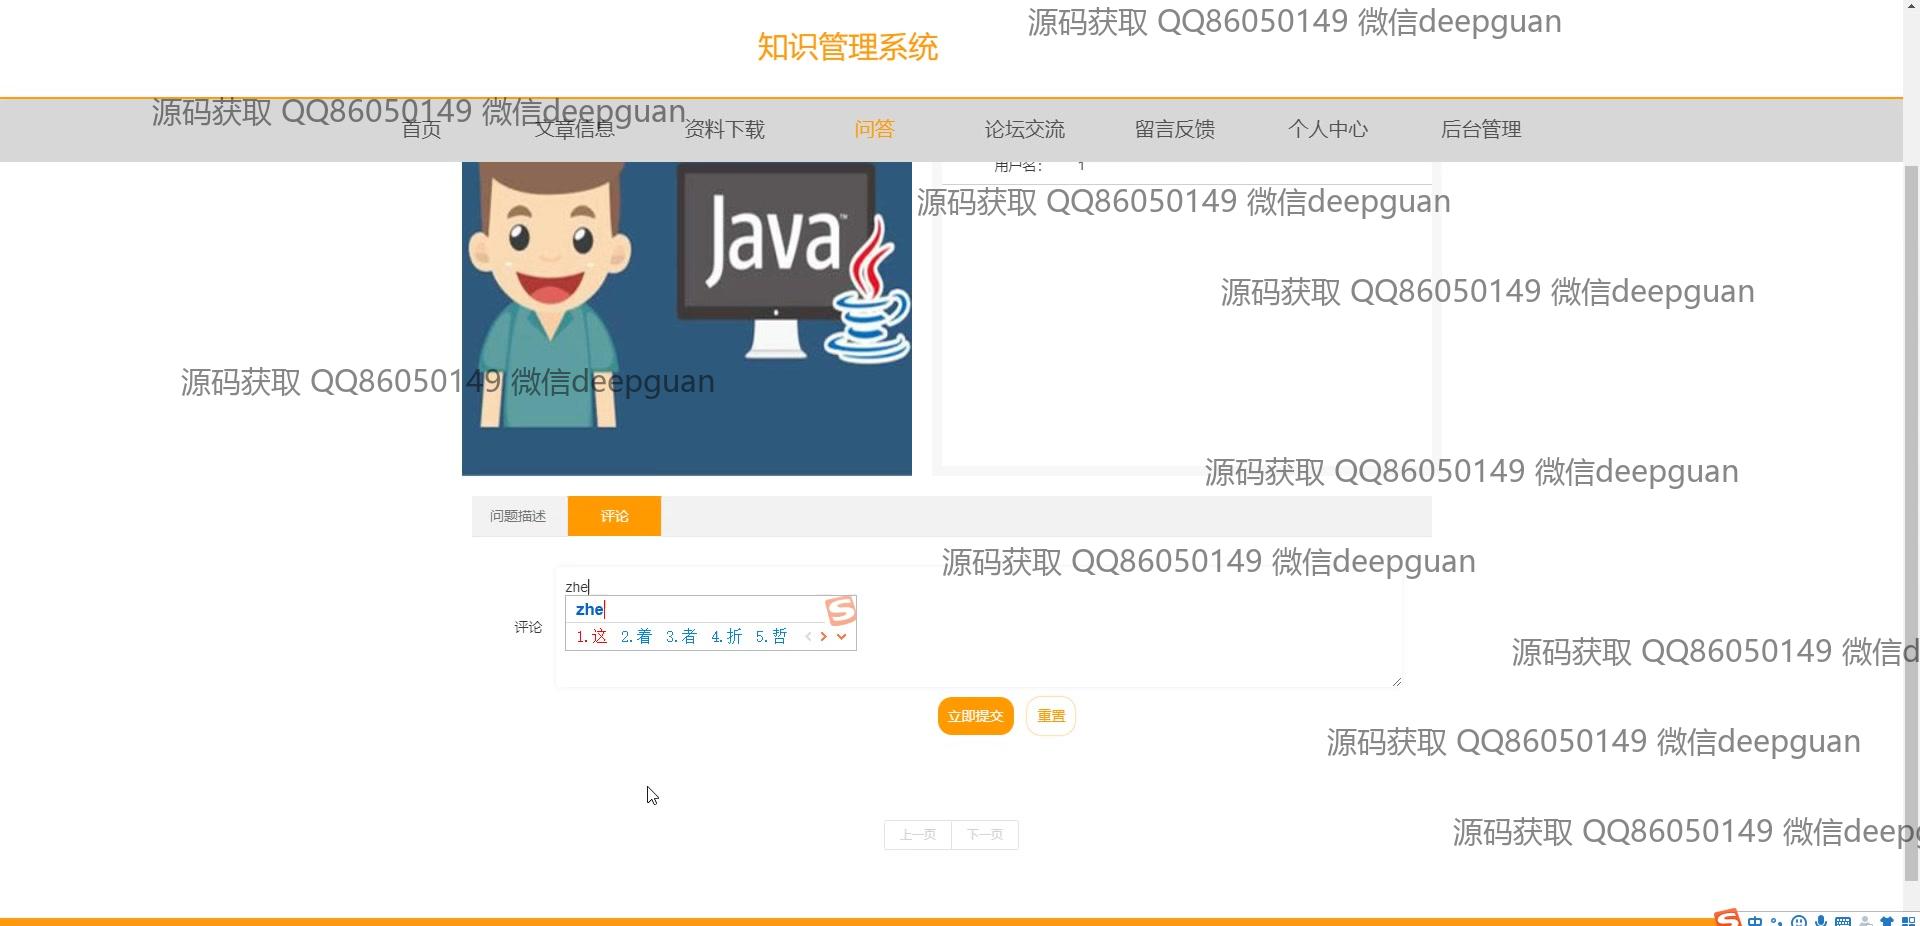The height and width of the screenshot is (926, 1920).
Task: Choose IME candidate 4.折
Action: [x=726, y=636]
